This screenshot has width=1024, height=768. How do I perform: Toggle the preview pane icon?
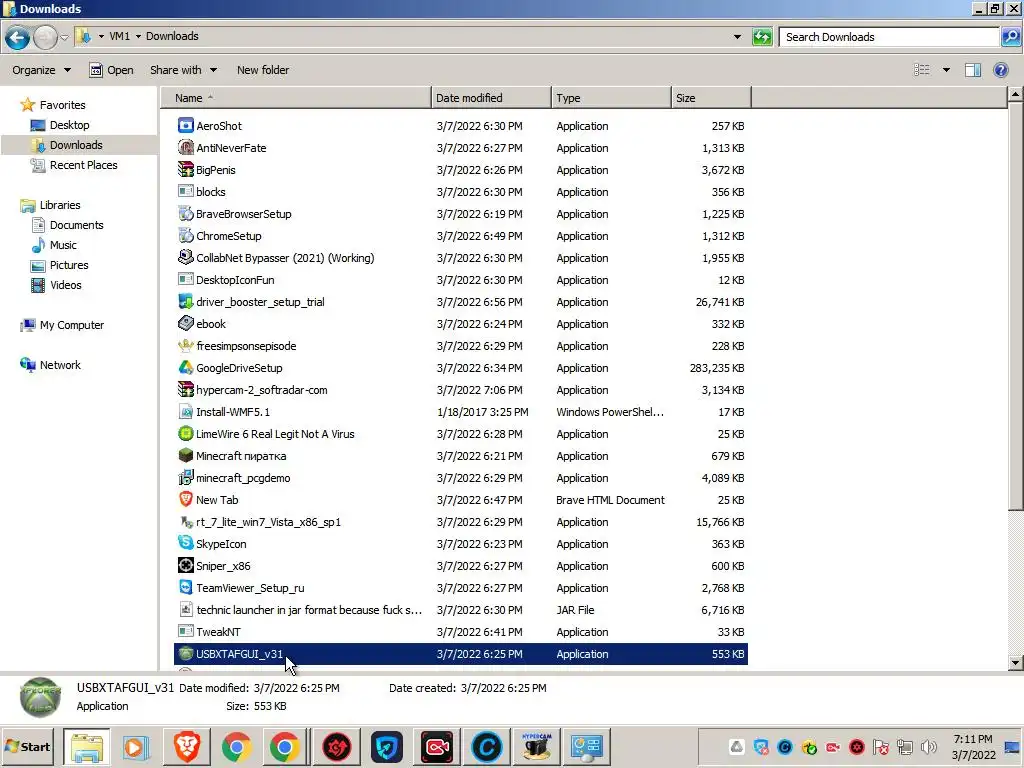click(x=972, y=70)
